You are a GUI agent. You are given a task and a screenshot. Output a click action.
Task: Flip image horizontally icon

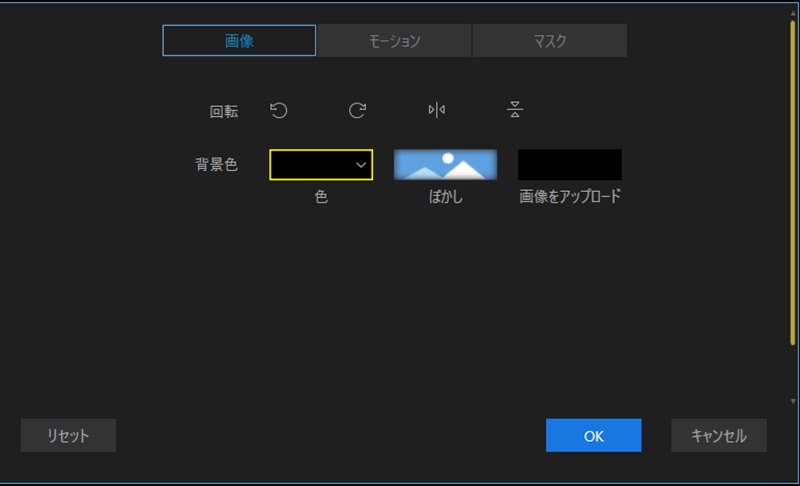pos(436,110)
